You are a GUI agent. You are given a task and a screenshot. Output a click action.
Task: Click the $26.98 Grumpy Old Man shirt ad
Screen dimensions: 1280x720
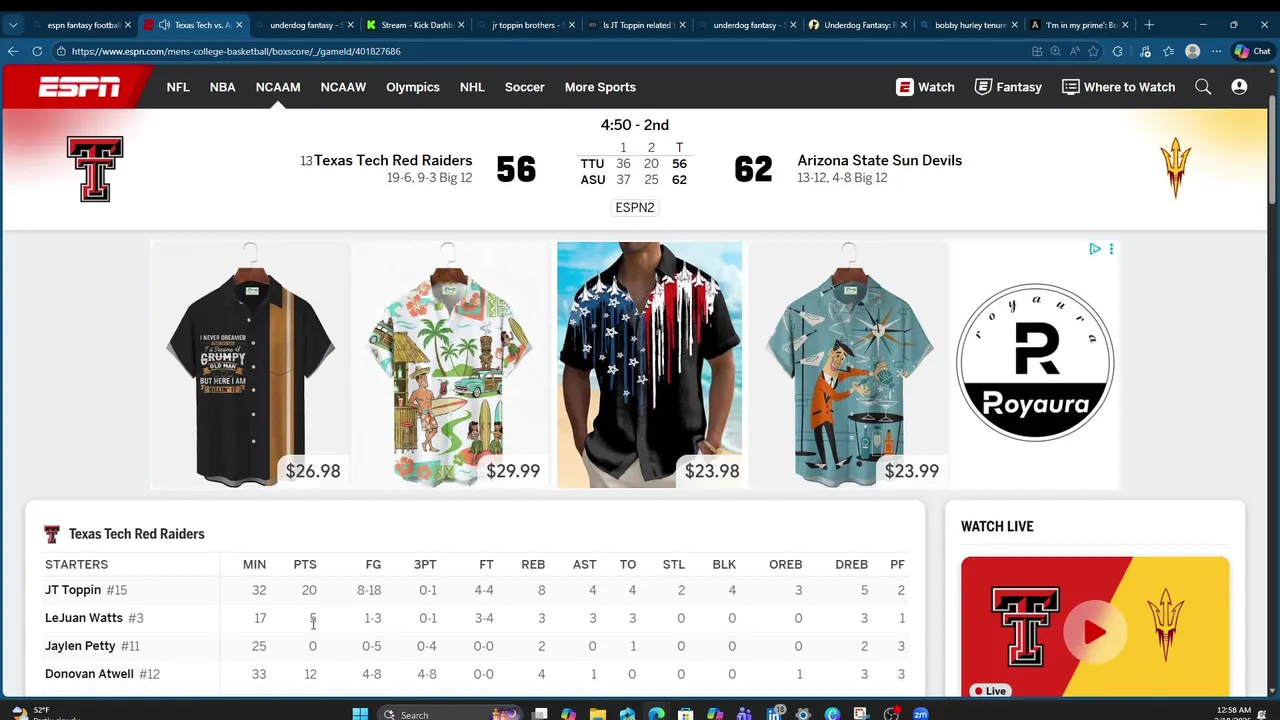250,365
